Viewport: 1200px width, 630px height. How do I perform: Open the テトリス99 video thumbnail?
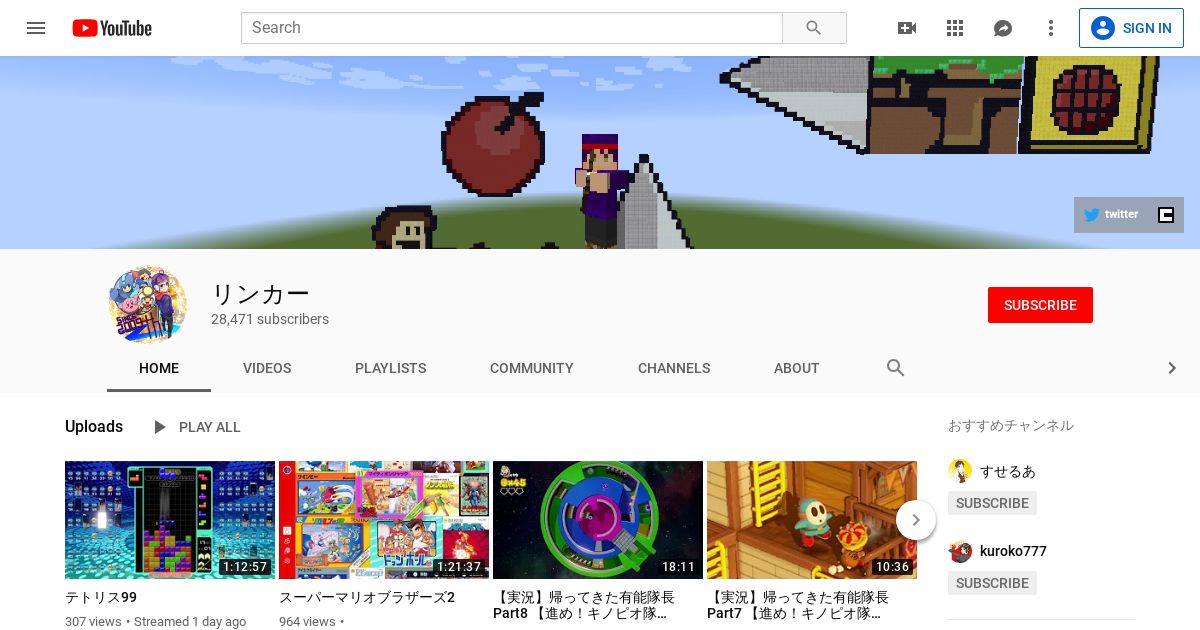pyautogui.click(x=170, y=520)
